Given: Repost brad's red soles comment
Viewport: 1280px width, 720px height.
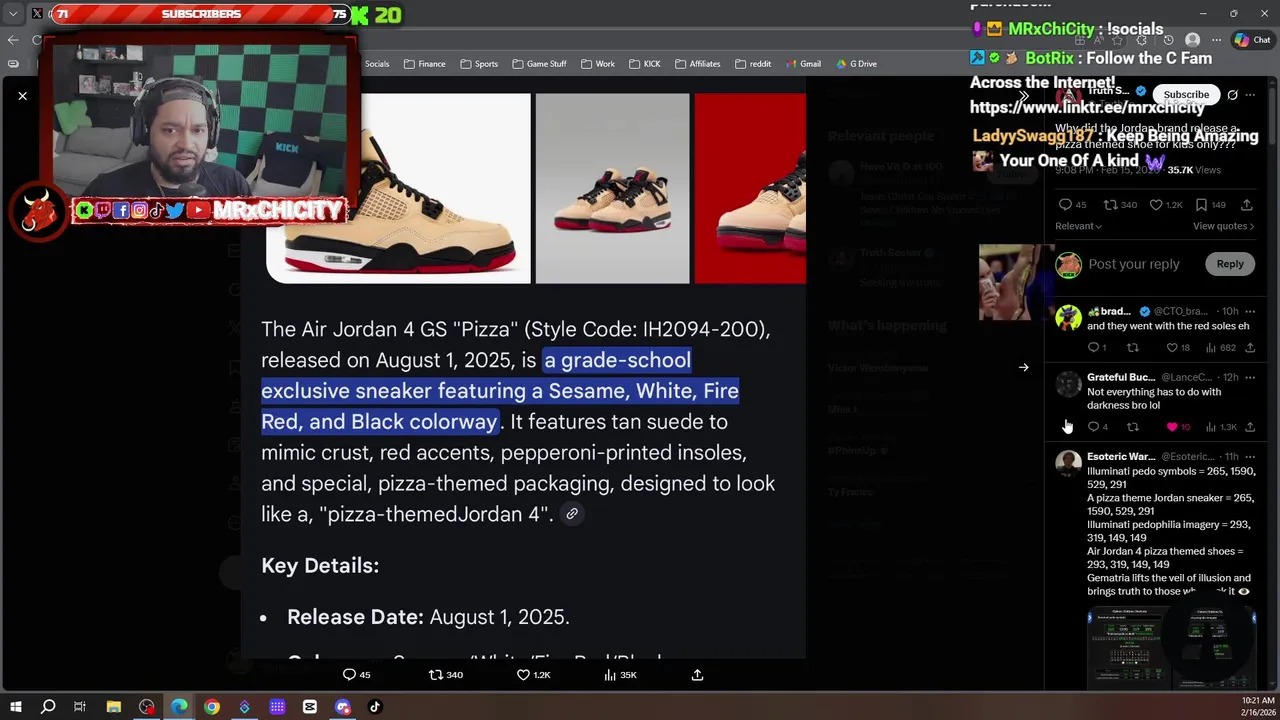Looking at the screenshot, I should click(x=1133, y=348).
